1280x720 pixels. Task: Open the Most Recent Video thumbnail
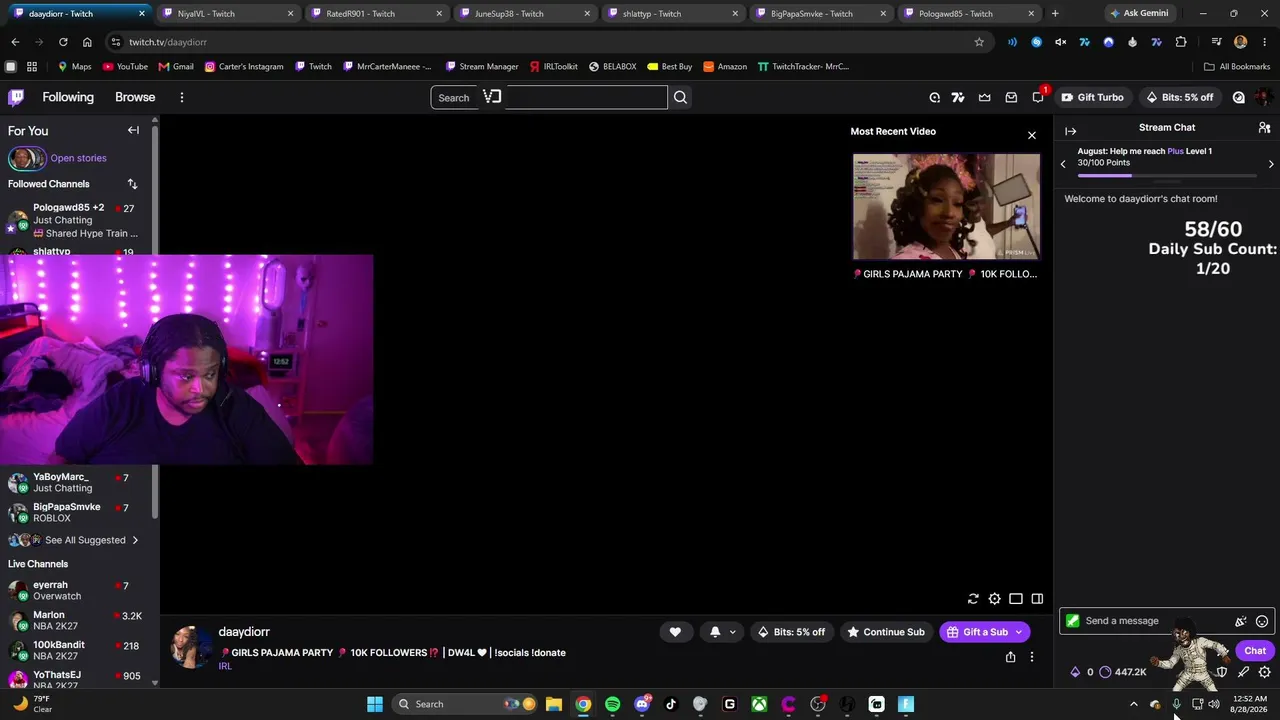(946, 207)
